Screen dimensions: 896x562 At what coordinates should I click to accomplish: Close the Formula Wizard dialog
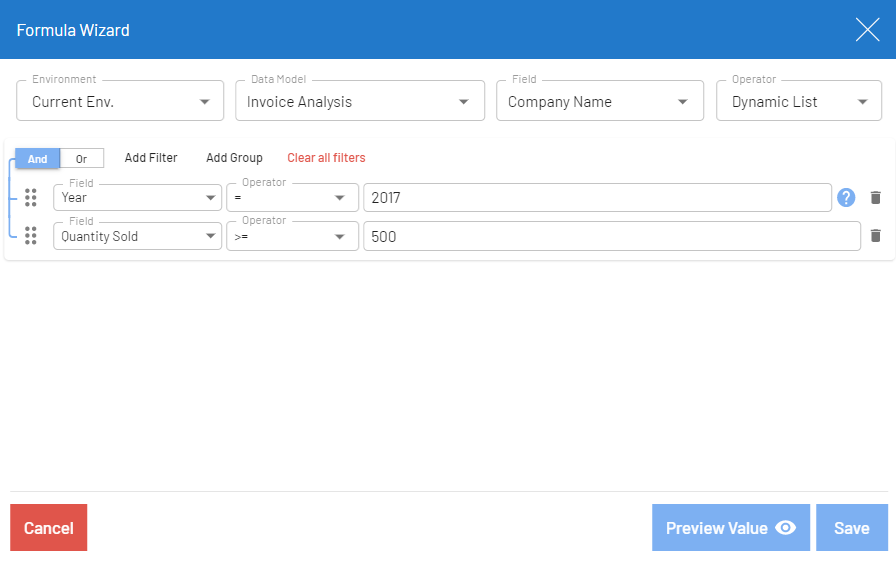(867, 30)
